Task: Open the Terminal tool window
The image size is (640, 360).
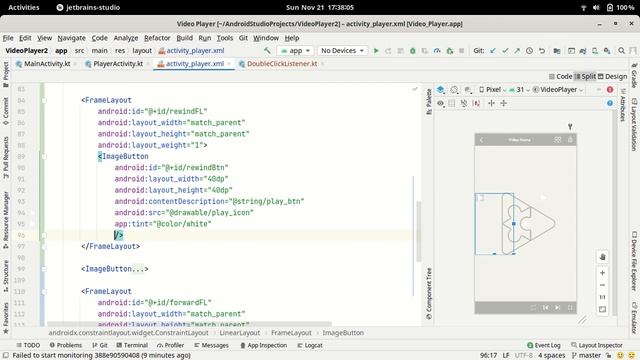Action: [x=132, y=345]
